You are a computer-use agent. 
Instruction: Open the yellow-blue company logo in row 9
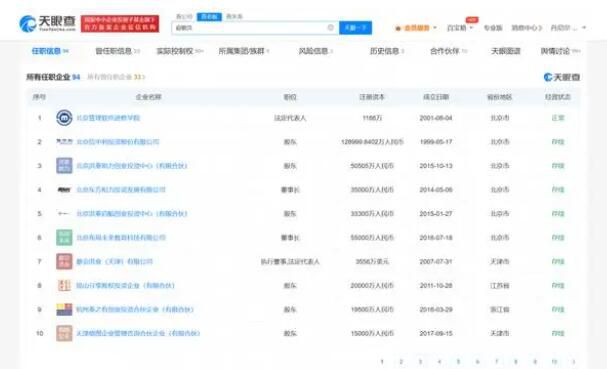pos(64,309)
